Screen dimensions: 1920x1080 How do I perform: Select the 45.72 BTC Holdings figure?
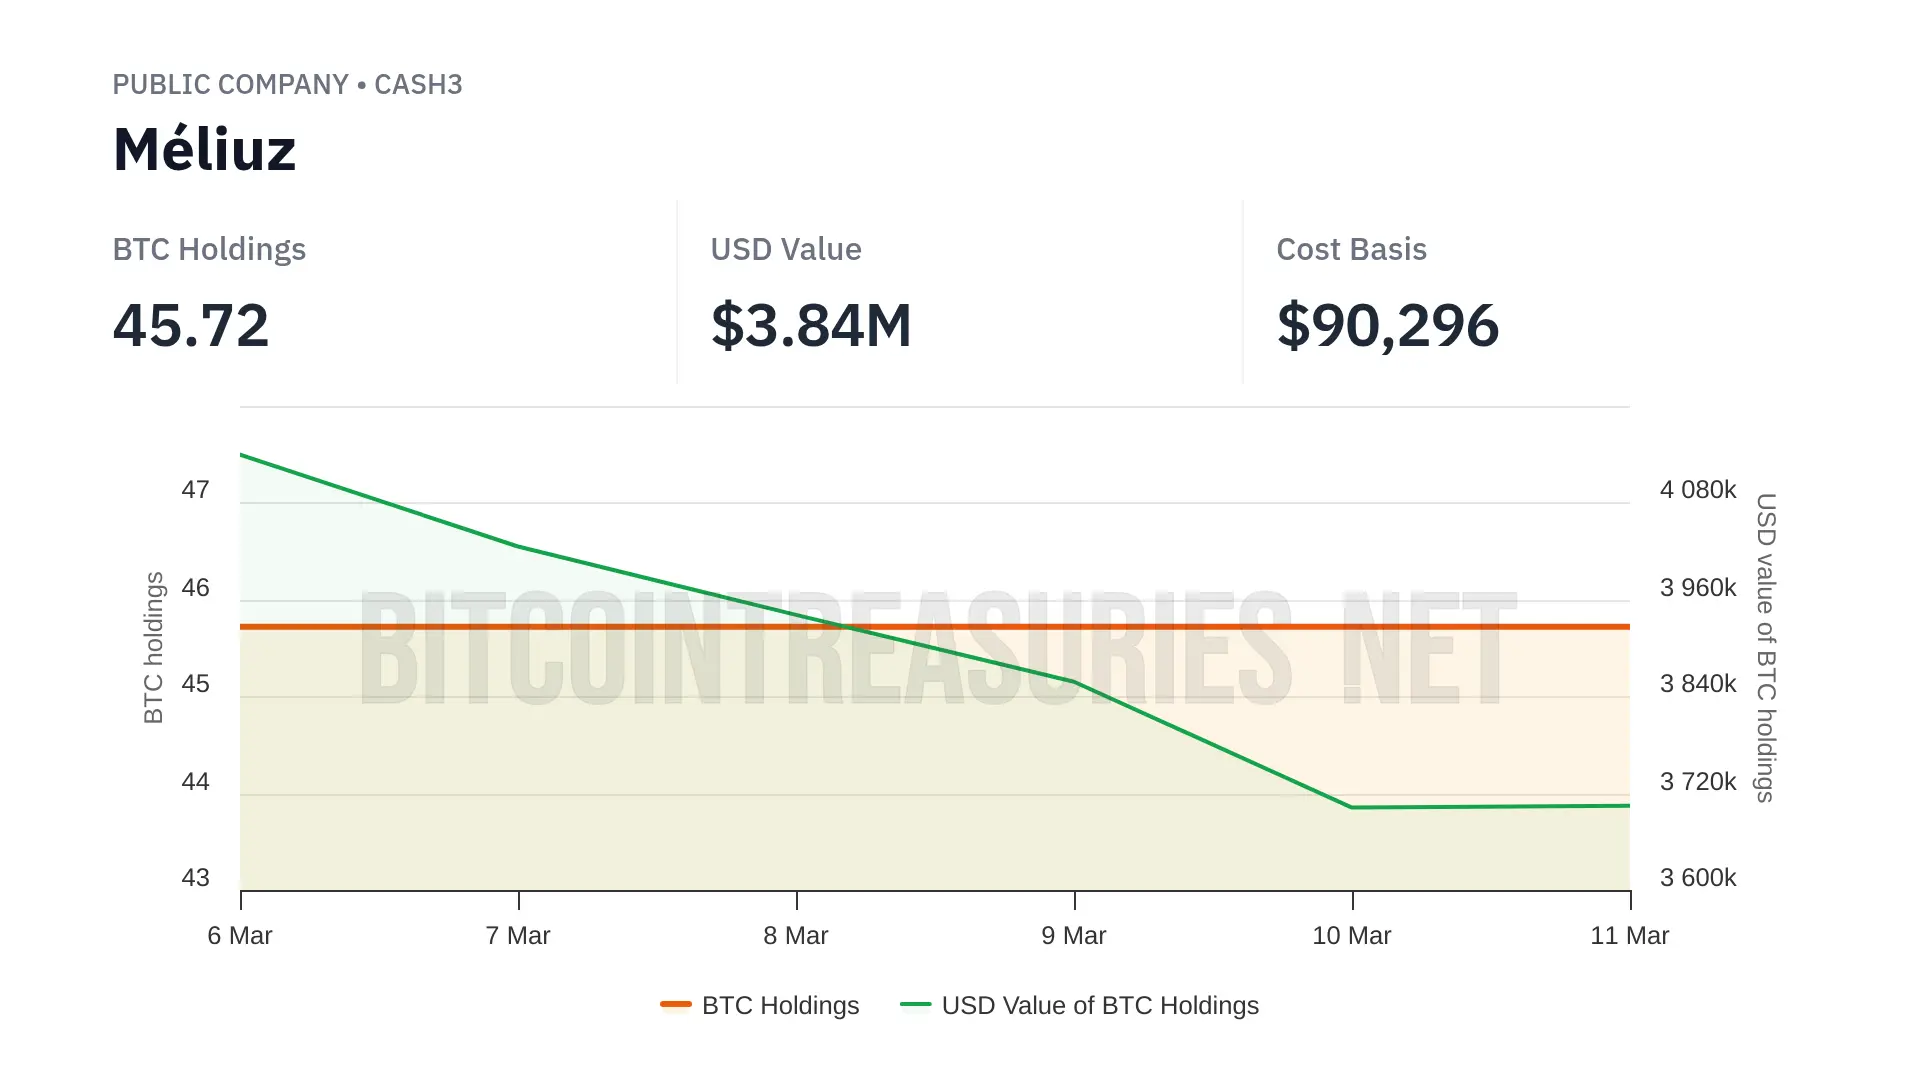click(x=190, y=326)
